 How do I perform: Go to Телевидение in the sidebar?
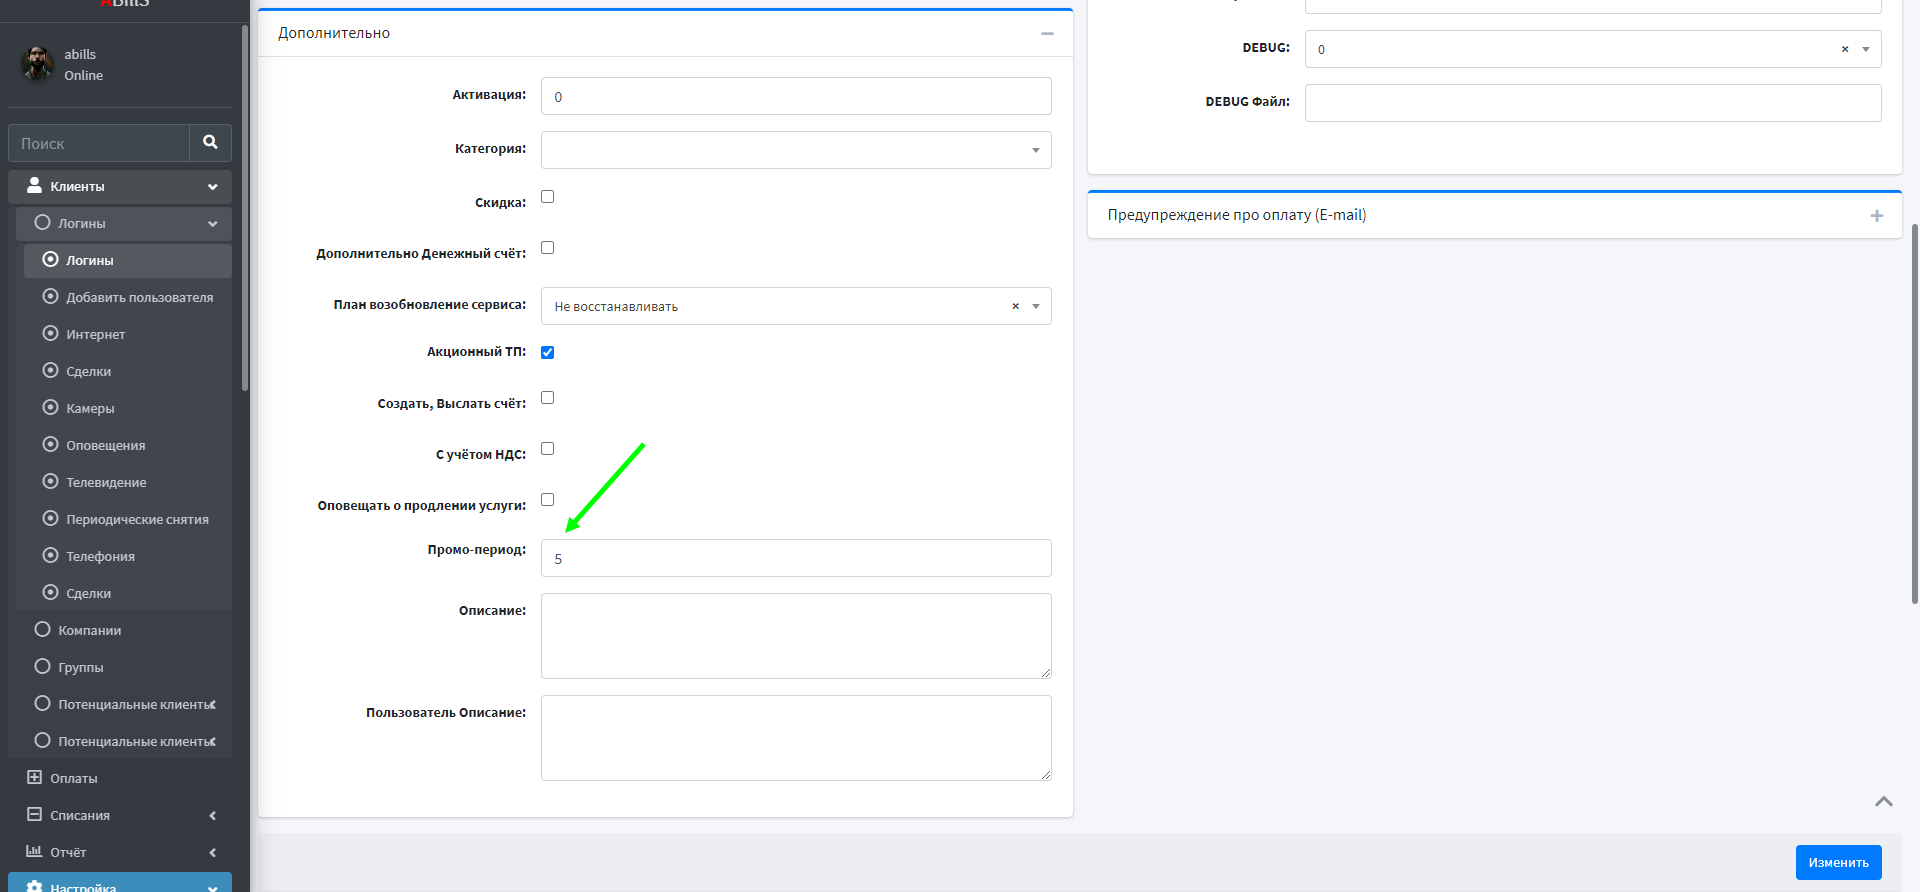106,482
